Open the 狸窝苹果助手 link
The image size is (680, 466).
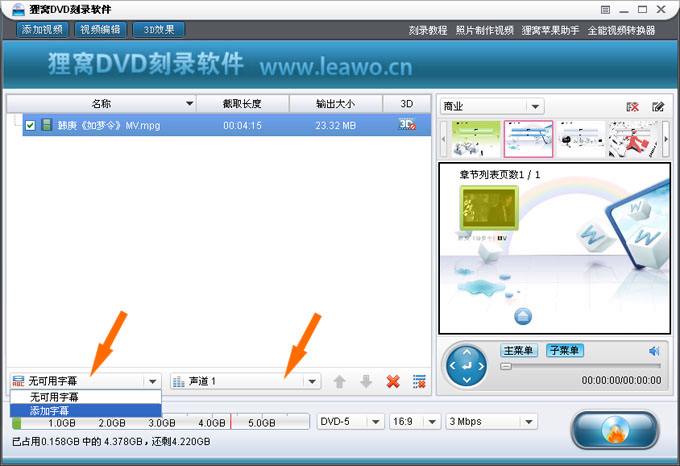click(x=550, y=30)
